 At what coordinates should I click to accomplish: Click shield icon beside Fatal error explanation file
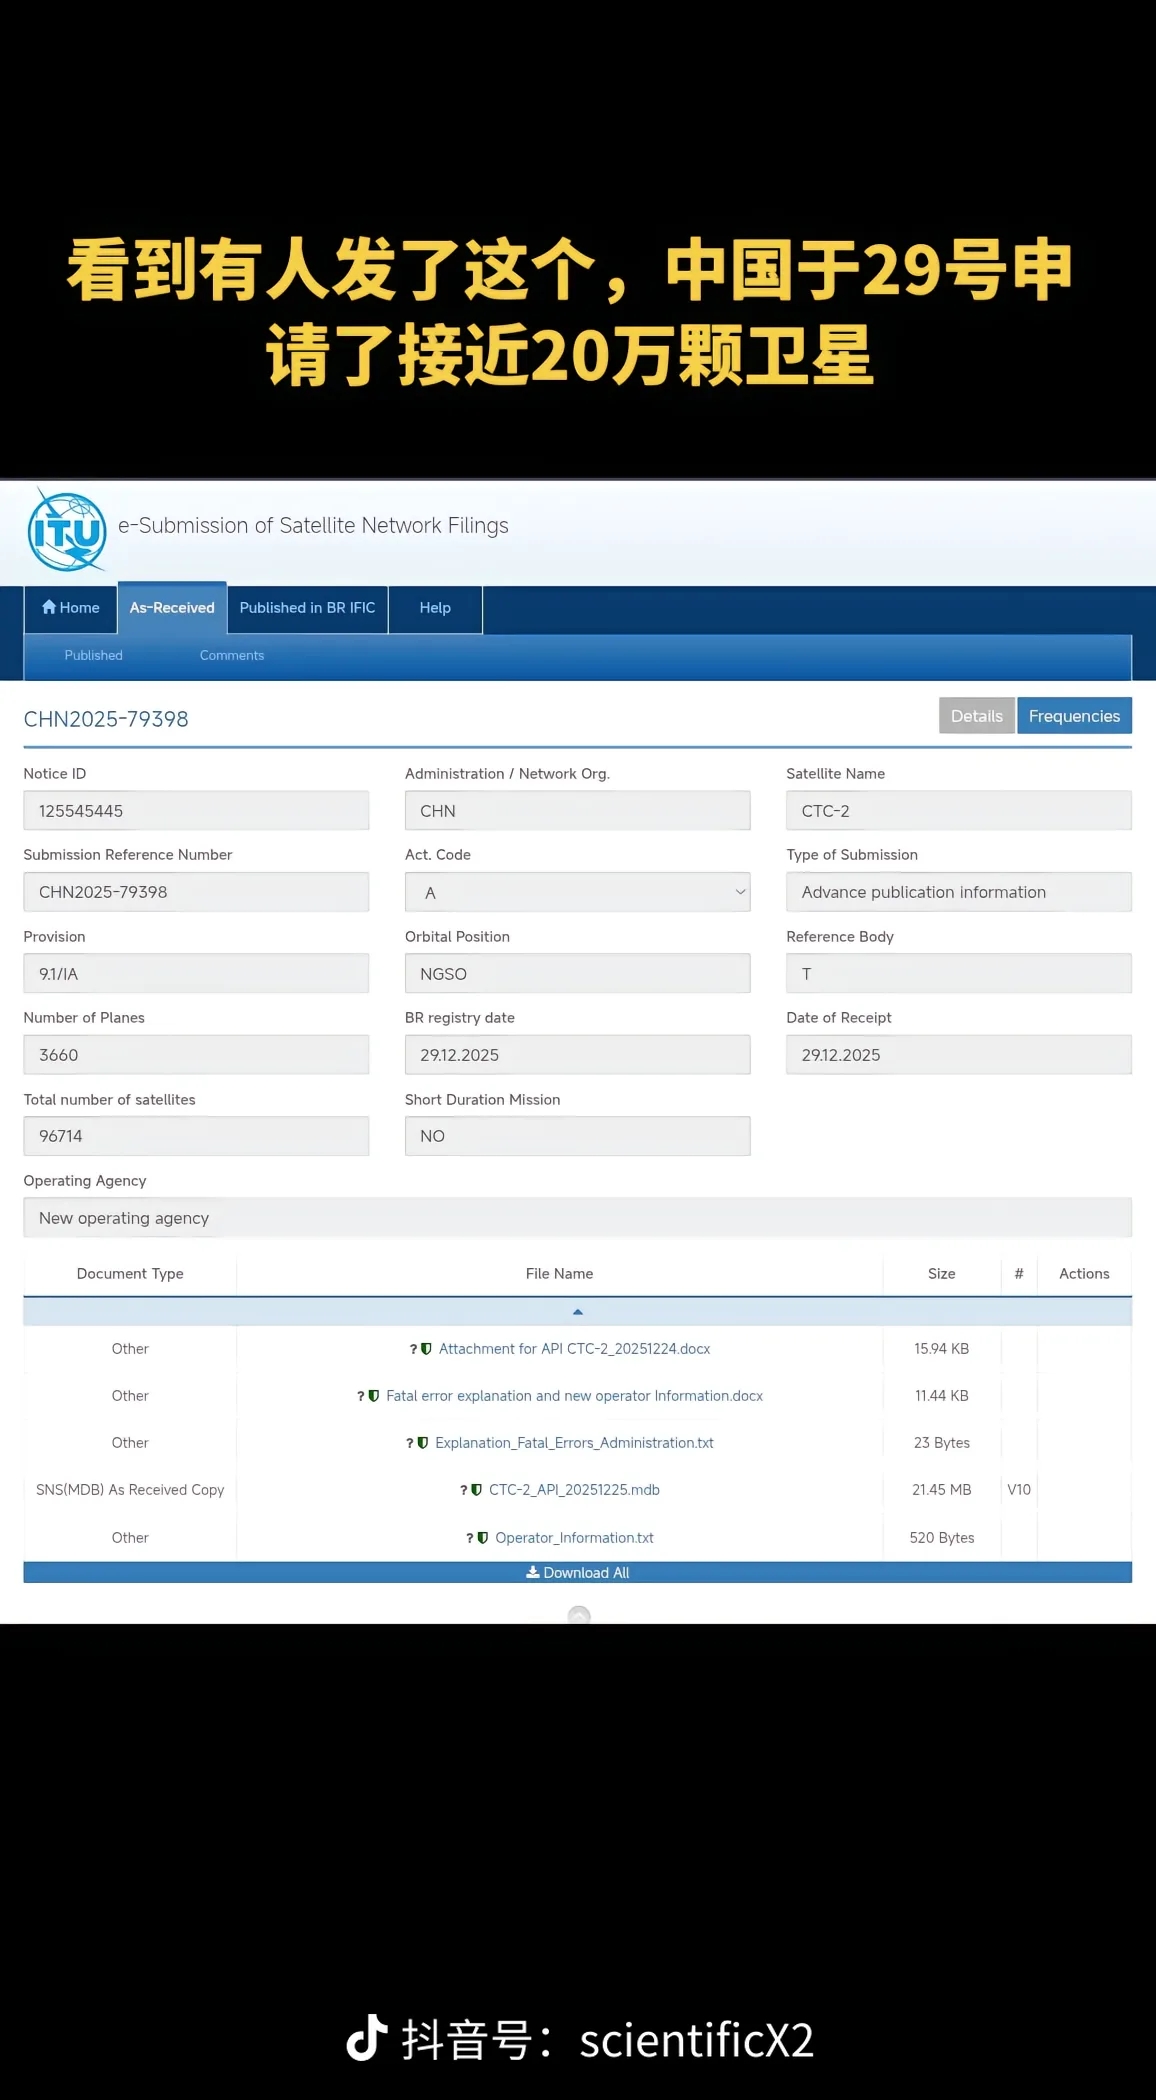(374, 1396)
